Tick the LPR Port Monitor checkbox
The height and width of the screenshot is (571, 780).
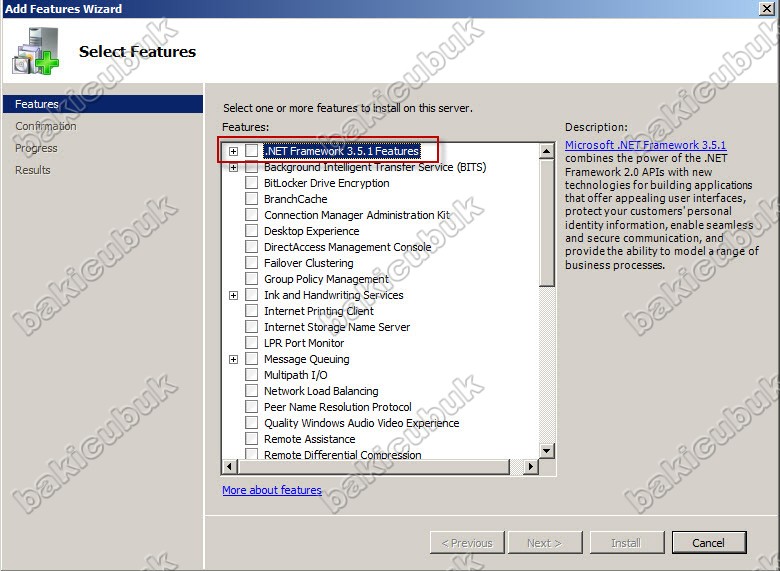252,343
